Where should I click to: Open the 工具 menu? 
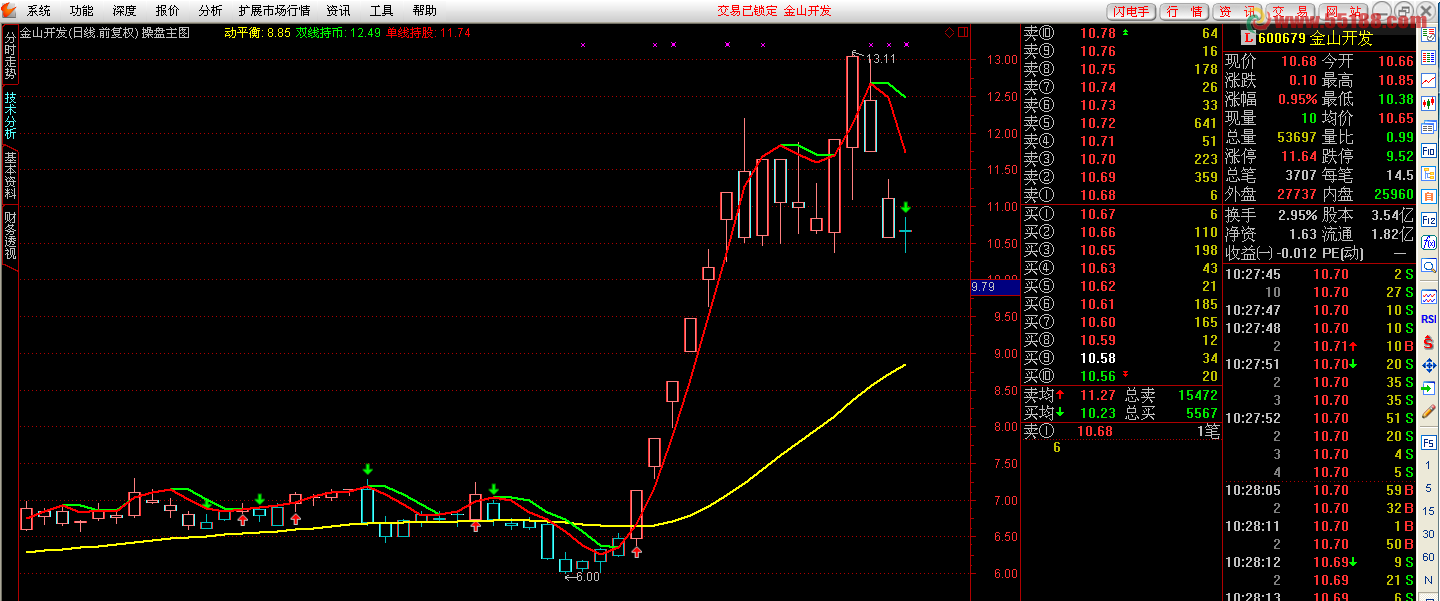coord(381,11)
